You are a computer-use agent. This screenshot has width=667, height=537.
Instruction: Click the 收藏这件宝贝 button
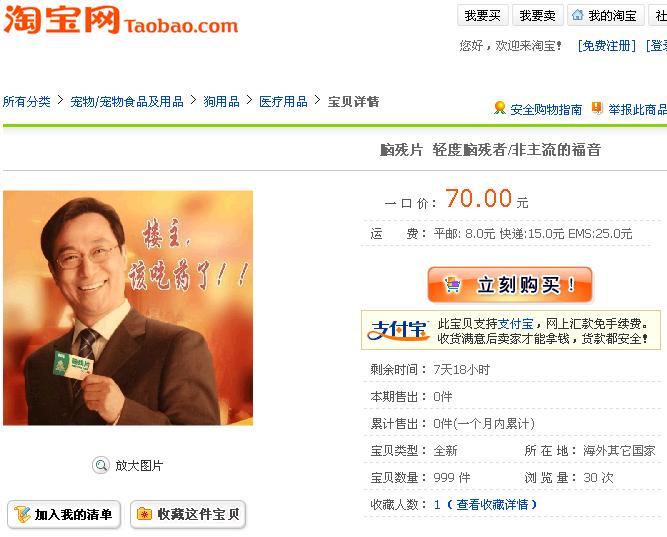(x=188, y=514)
